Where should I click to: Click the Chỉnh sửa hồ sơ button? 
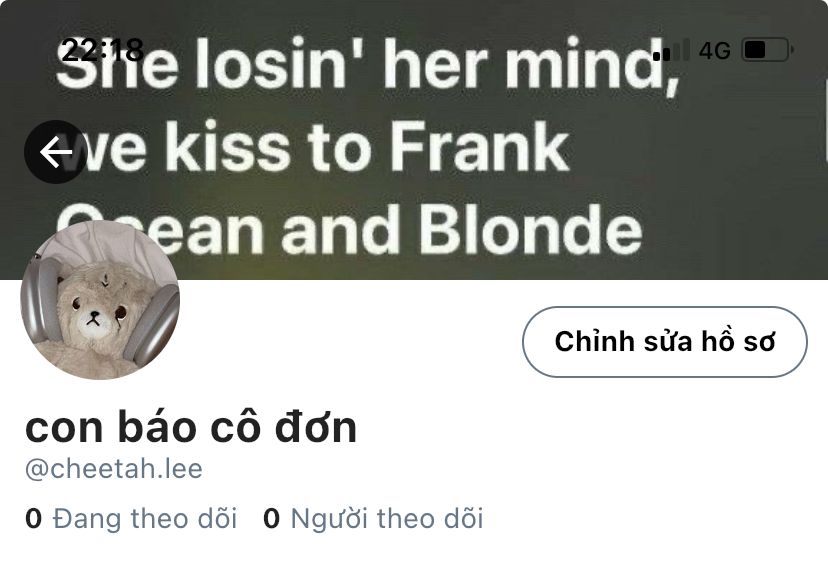(x=665, y=342)
